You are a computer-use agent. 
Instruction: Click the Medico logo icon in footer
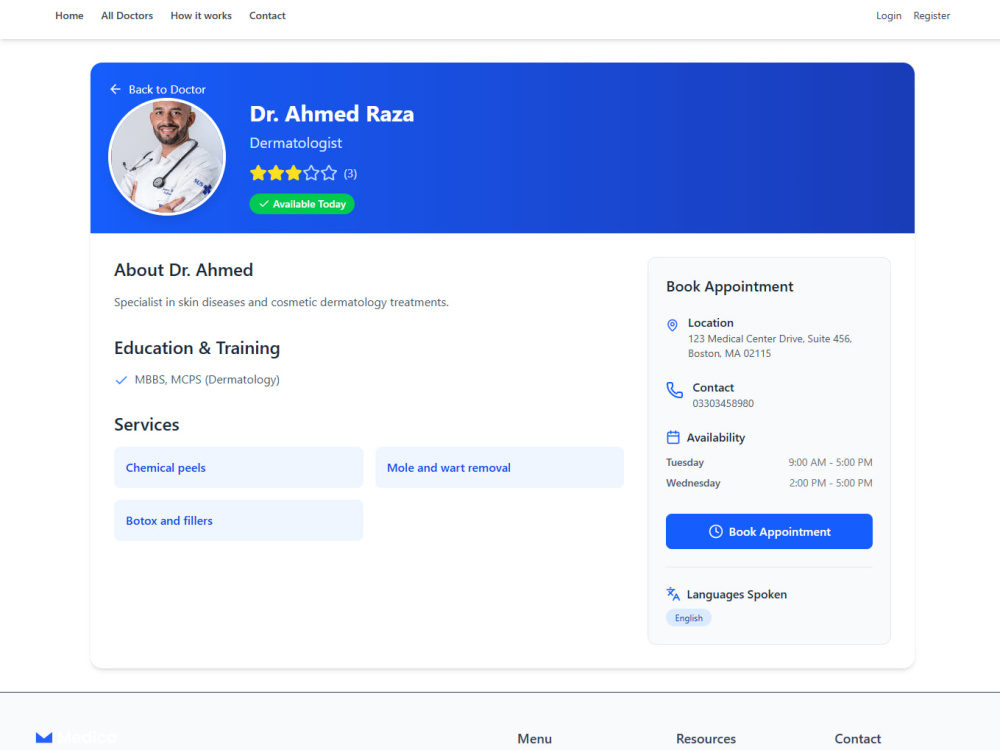click(44, 738)
